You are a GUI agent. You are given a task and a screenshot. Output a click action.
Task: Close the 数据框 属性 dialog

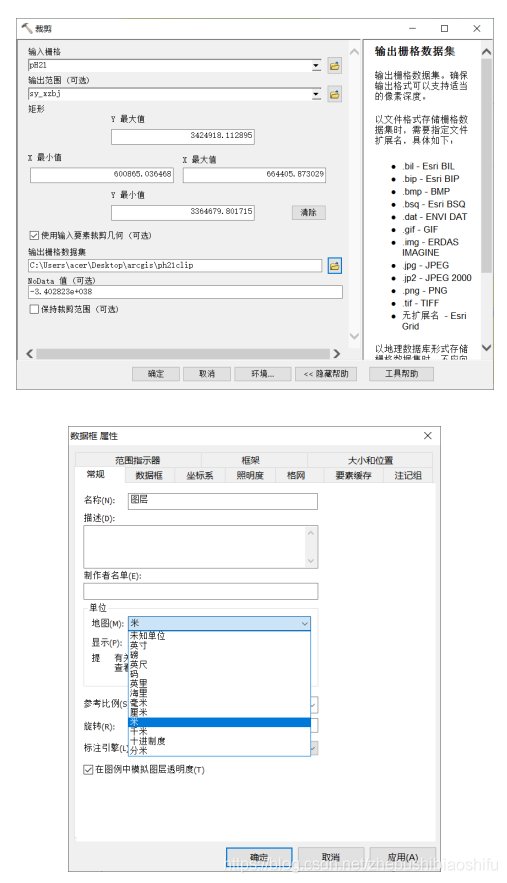(x=428, y=436)
